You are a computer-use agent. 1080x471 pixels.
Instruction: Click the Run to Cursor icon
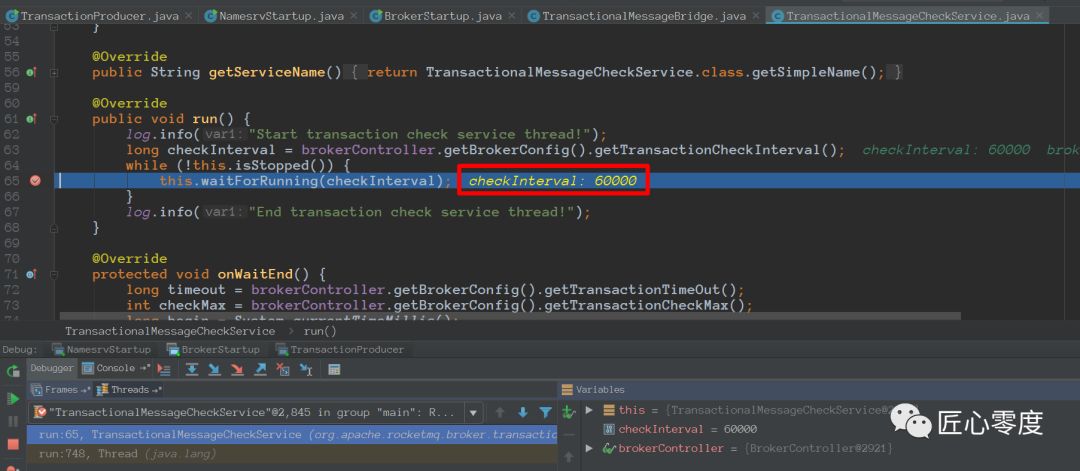pyautogui.click(x=305, y=369)
